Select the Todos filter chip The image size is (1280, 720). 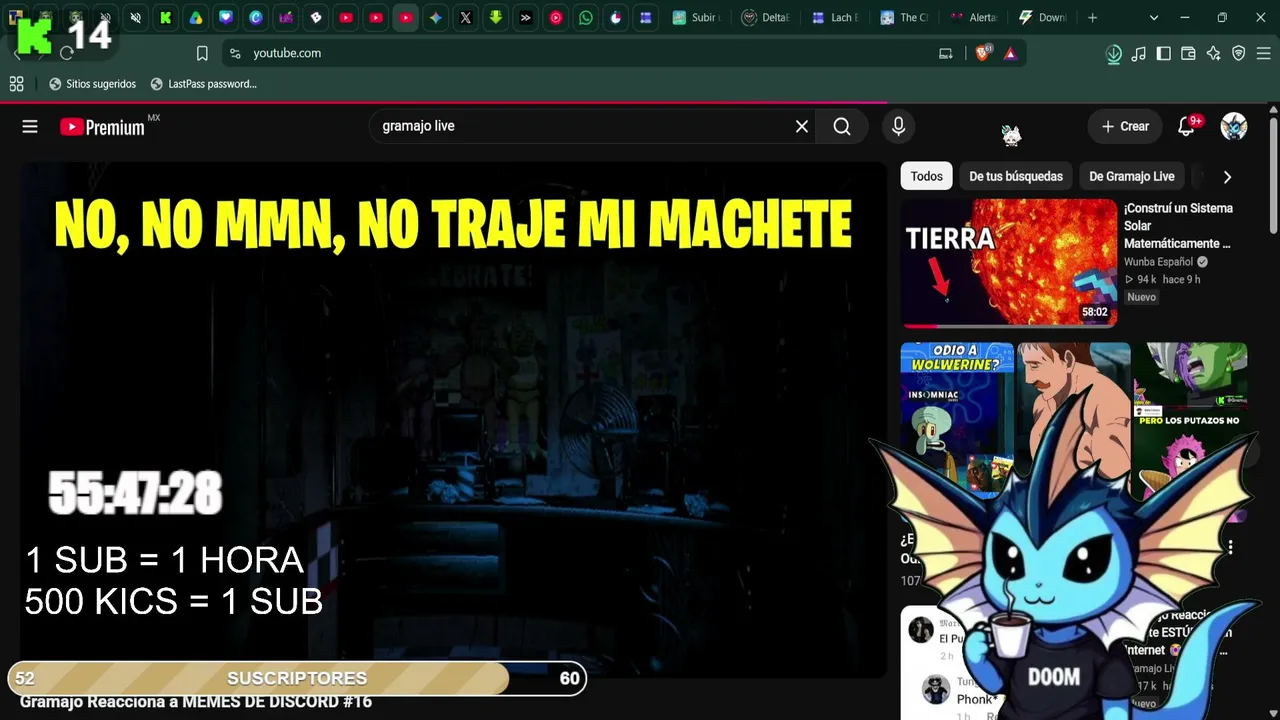pyautogui.click(x=926, y=176)
